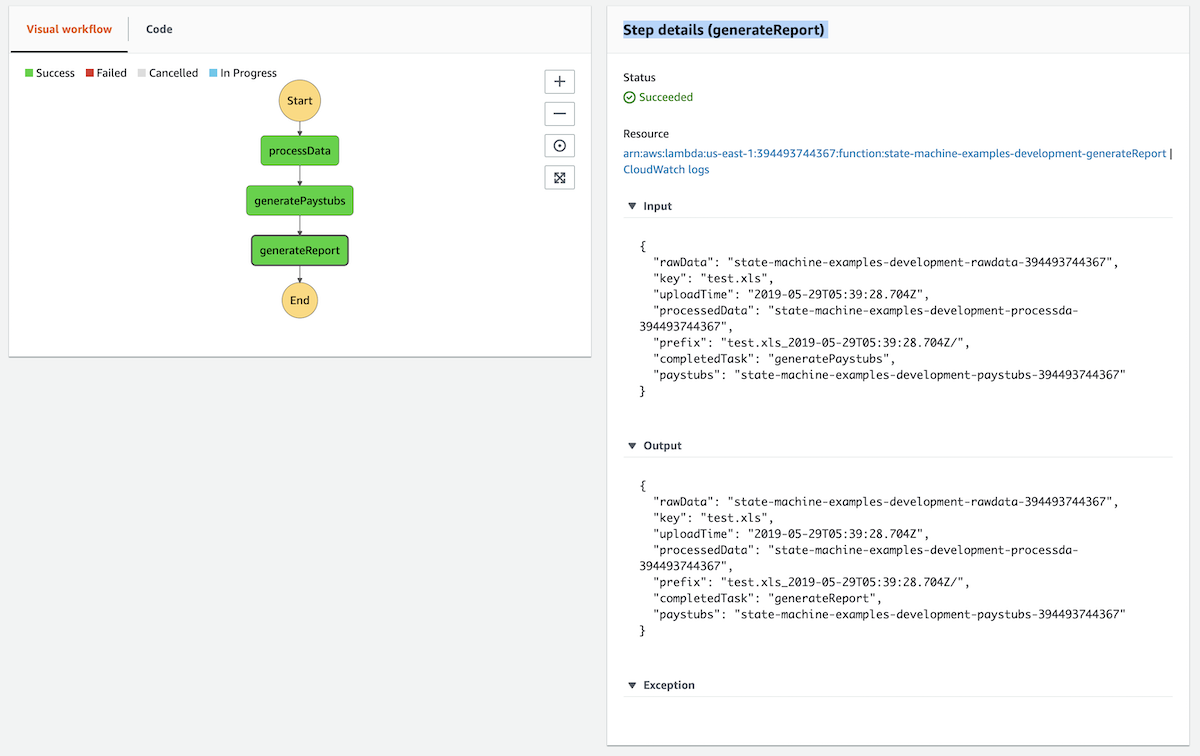Click the green Succeeded status icon

pos(629,98)
